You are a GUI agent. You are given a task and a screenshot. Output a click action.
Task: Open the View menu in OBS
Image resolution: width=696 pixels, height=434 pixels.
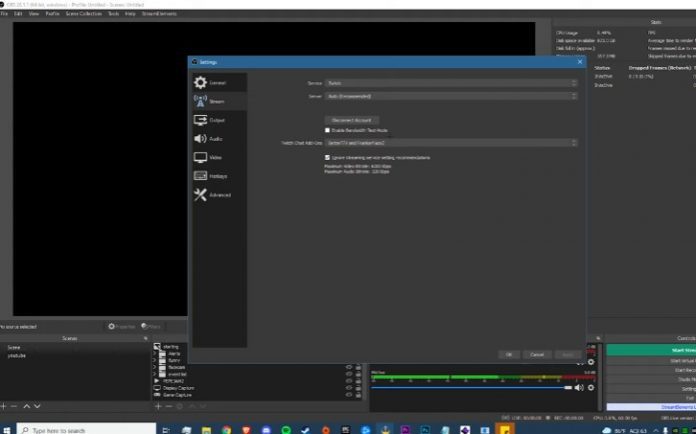(34, 14)
